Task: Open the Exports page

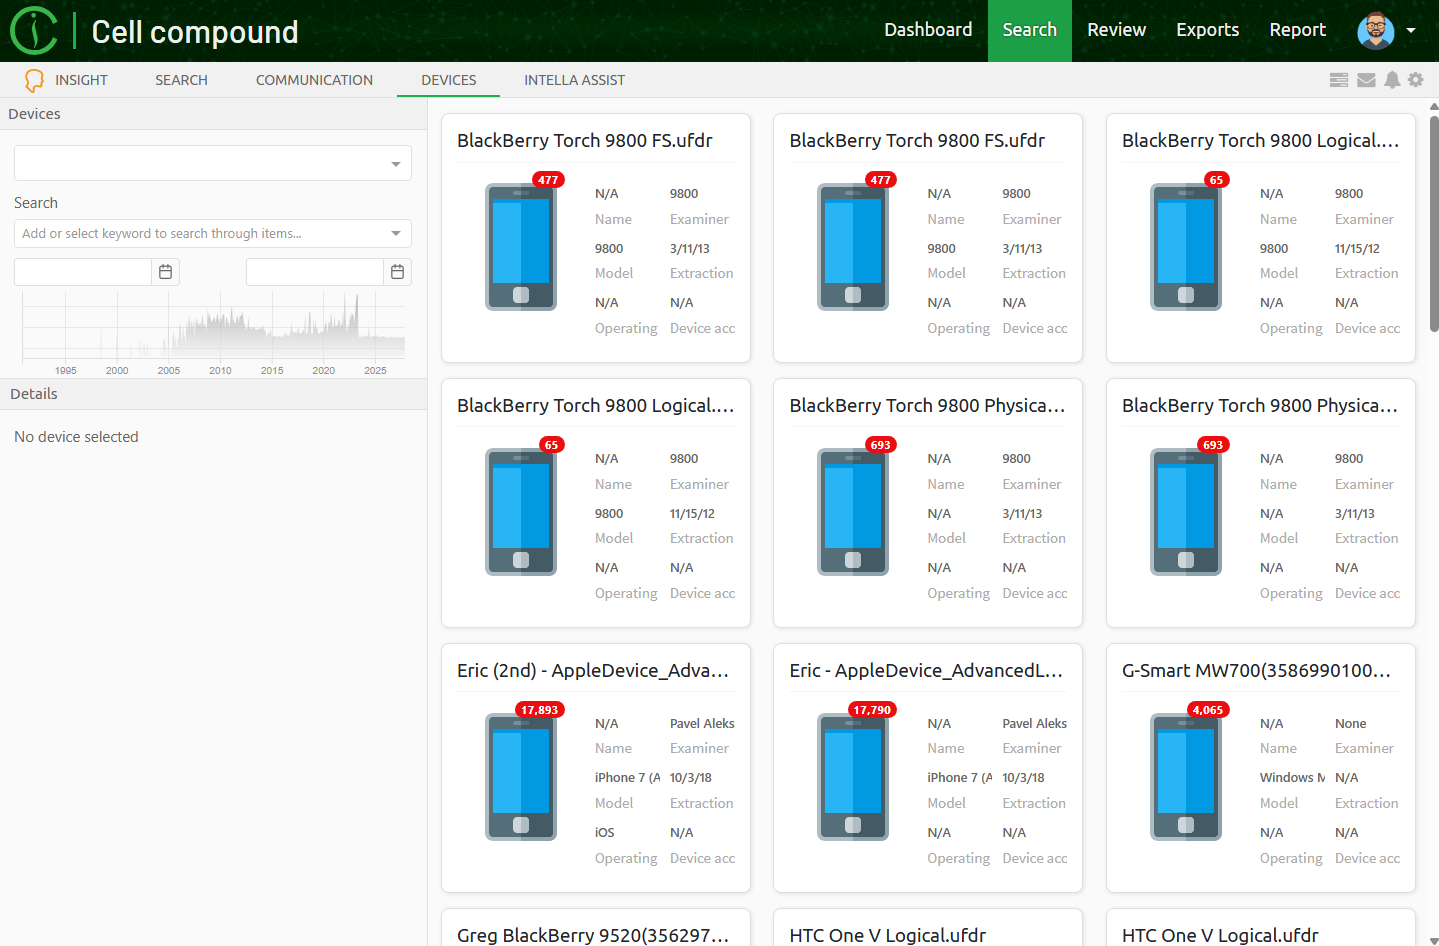Action: coord(1207,30)
